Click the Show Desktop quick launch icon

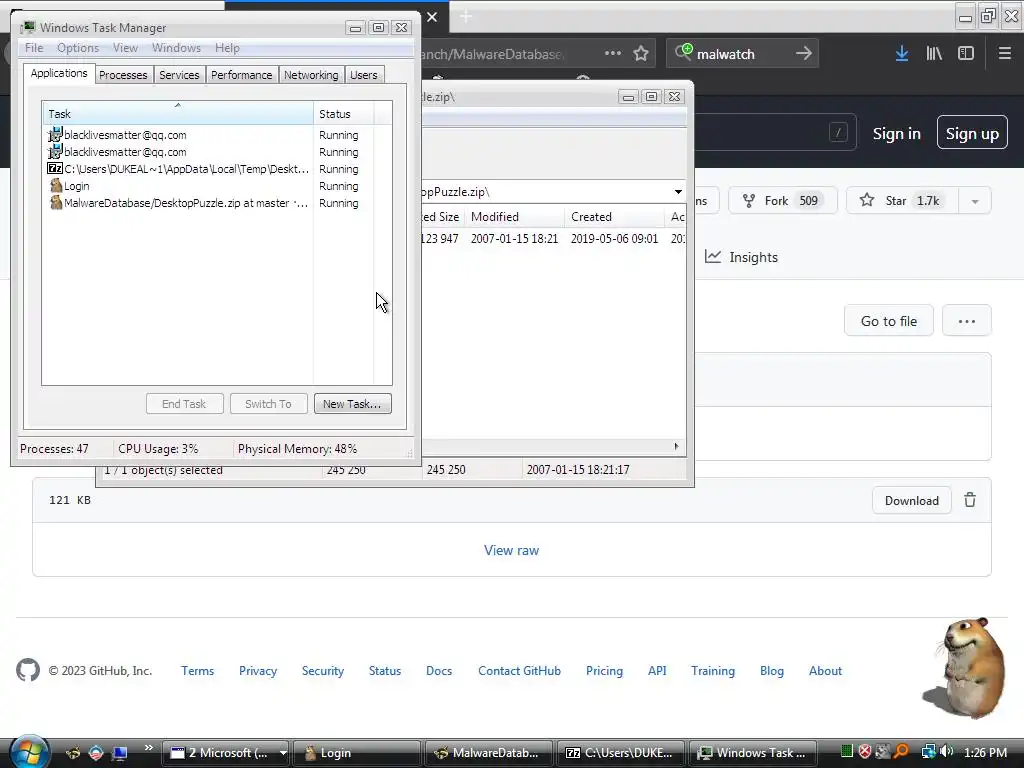click(120, 753)
